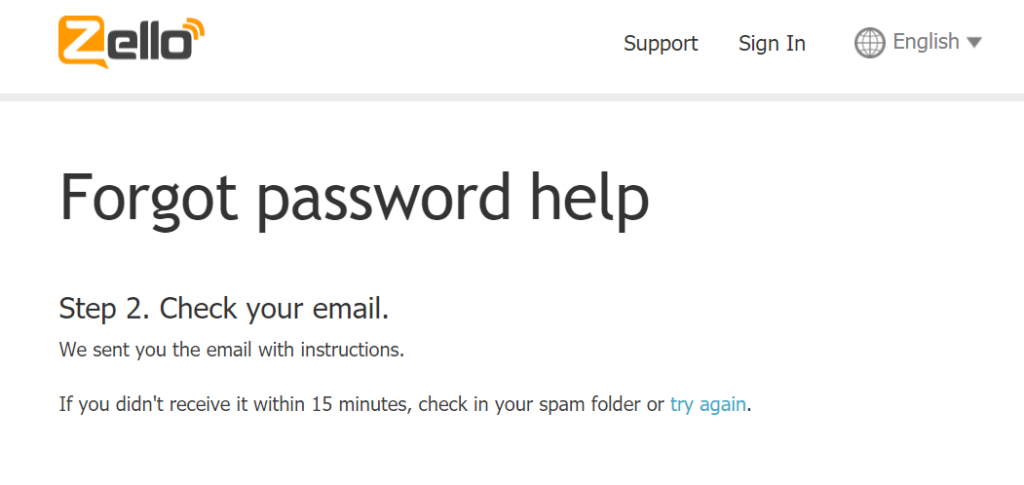Click the word 'password' in the title
The height and width of the screenshot is (485, 1024).
[x=382, y=199]
